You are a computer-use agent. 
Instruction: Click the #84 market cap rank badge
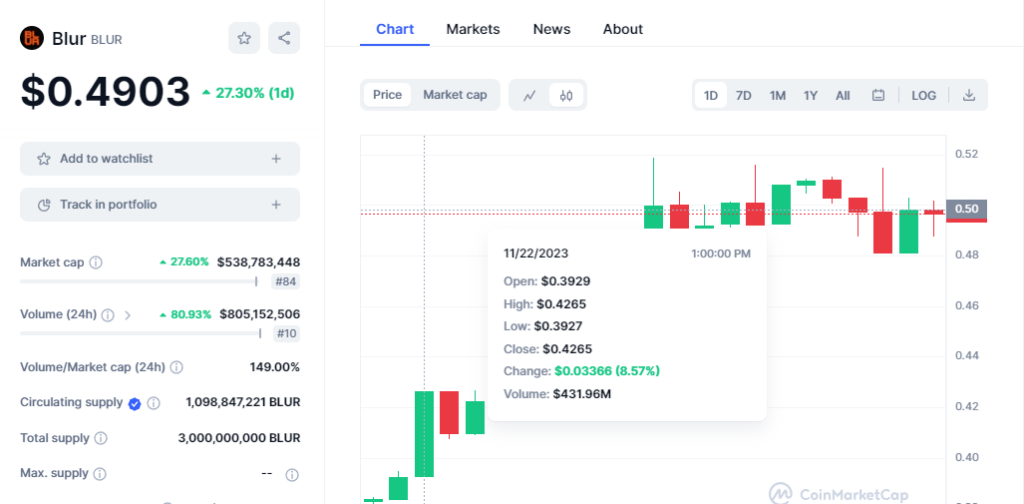[285, 281]
